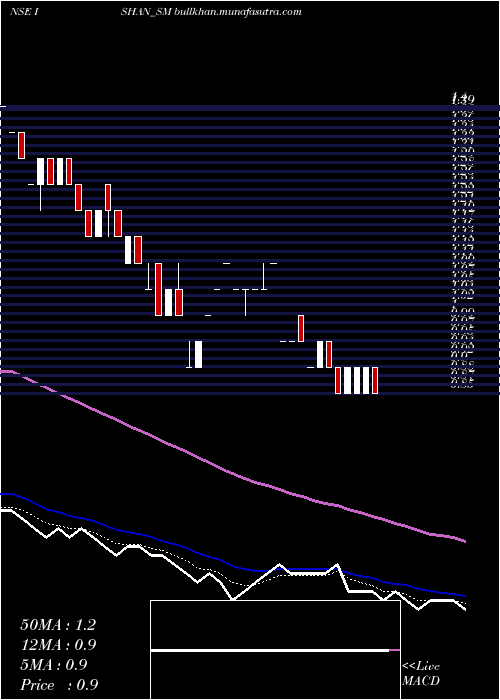500x700 pixels.
Task: Click the "NSE I" header text
Action: [x=24, y=12]
